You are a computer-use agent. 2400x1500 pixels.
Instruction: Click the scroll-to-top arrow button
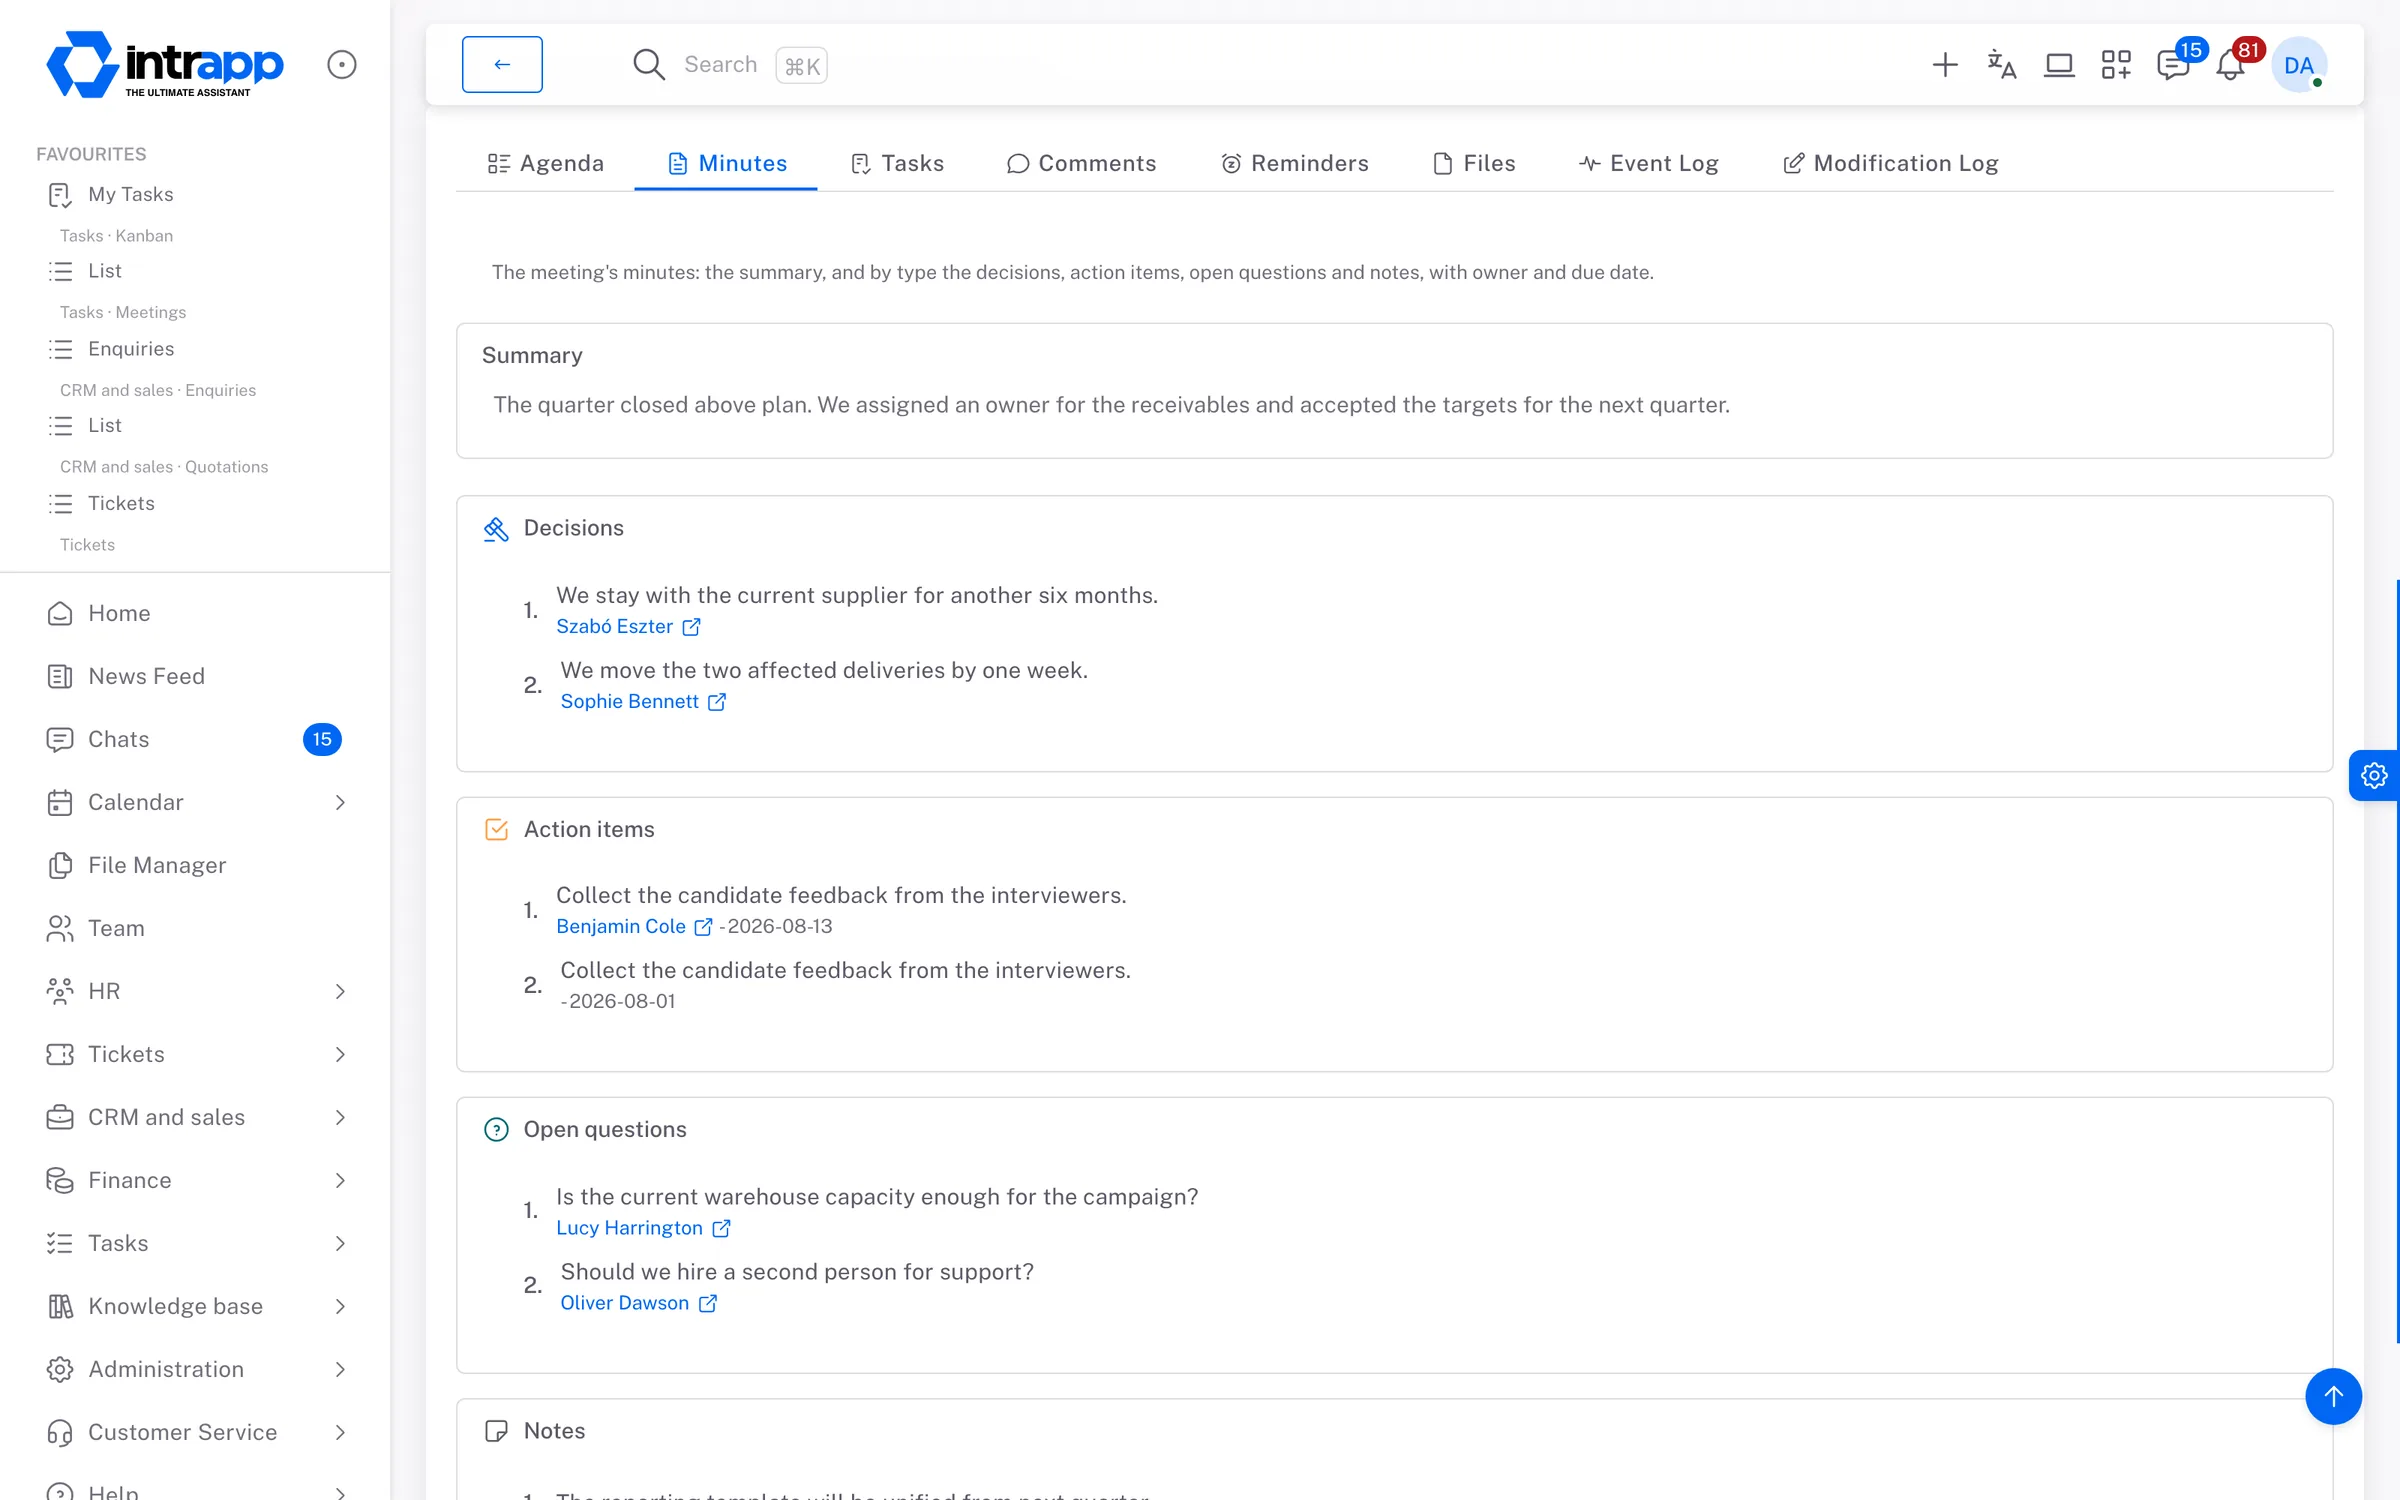pos(2333,1396)
